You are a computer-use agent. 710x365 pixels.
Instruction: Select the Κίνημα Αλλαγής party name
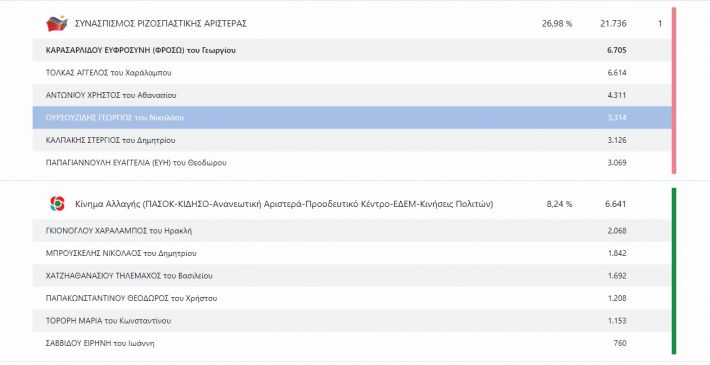[x=284, y=204]
